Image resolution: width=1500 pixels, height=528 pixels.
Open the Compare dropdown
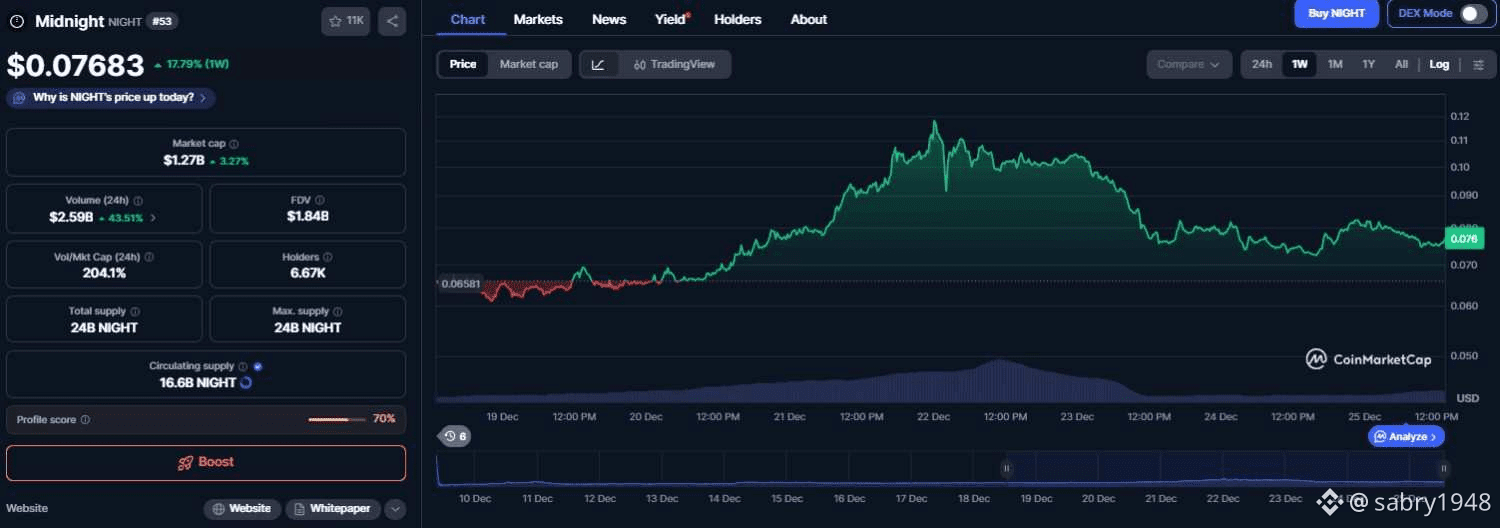pyautogui.click(x=1188, y=65)
